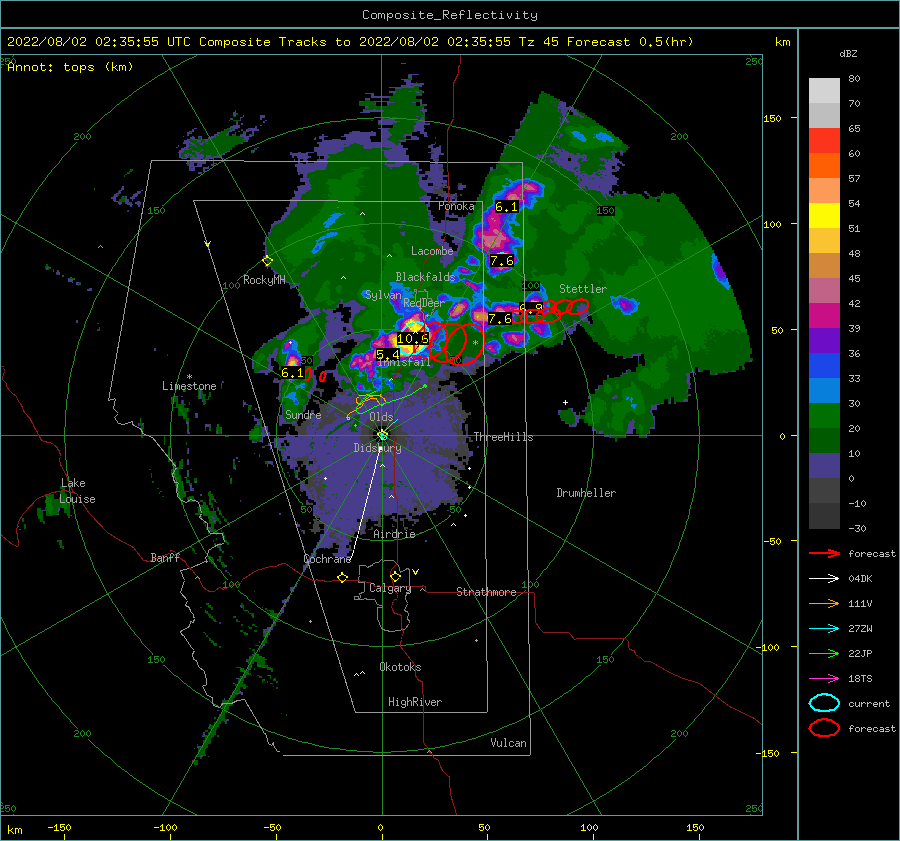The height and width of the screenshot is (841, 900).
Task: Select the white 04DK track arrow
Action: (x=824, y=579)
